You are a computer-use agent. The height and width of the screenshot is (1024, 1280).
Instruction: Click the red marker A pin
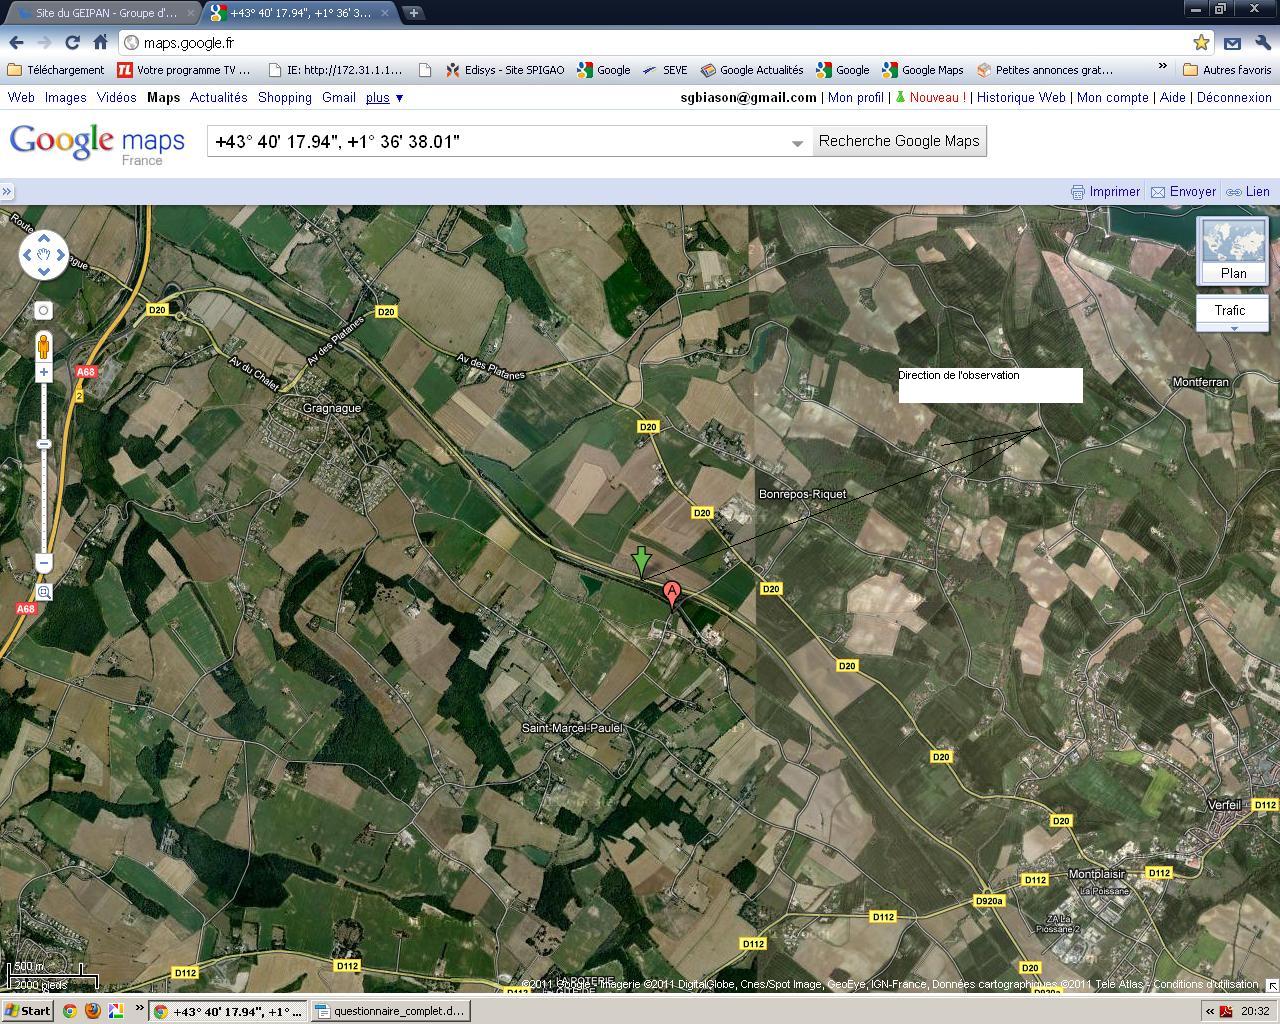tap(672, 593)
